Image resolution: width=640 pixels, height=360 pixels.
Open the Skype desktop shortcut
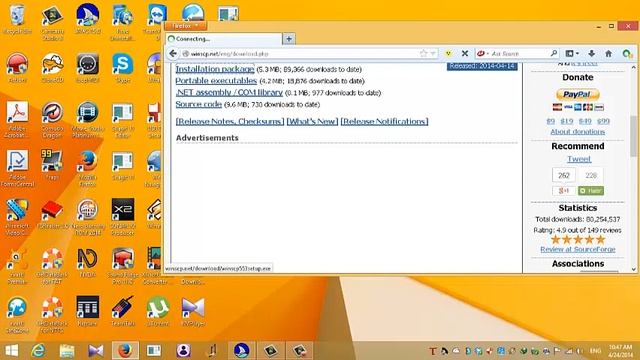122,67
